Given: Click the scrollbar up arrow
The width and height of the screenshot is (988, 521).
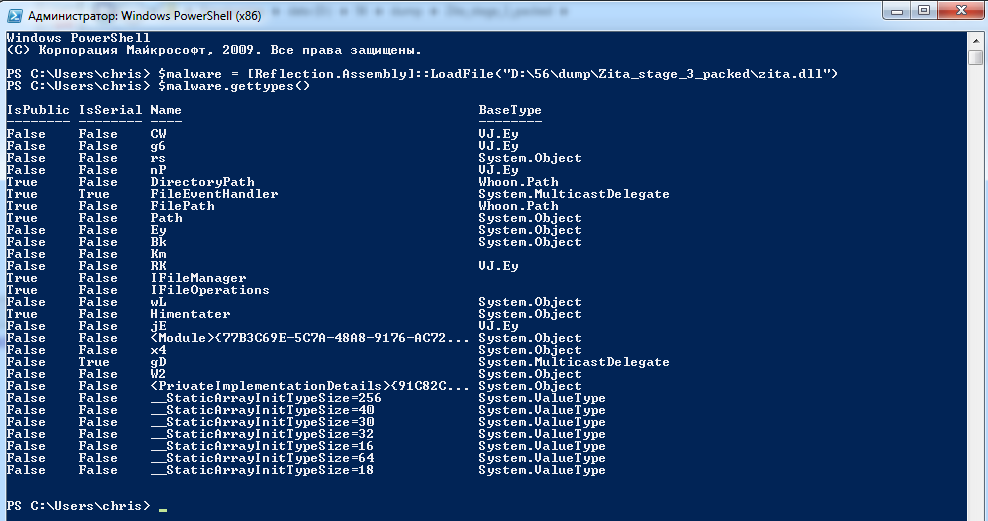Looking at the screenshot, I should [975, 40].
